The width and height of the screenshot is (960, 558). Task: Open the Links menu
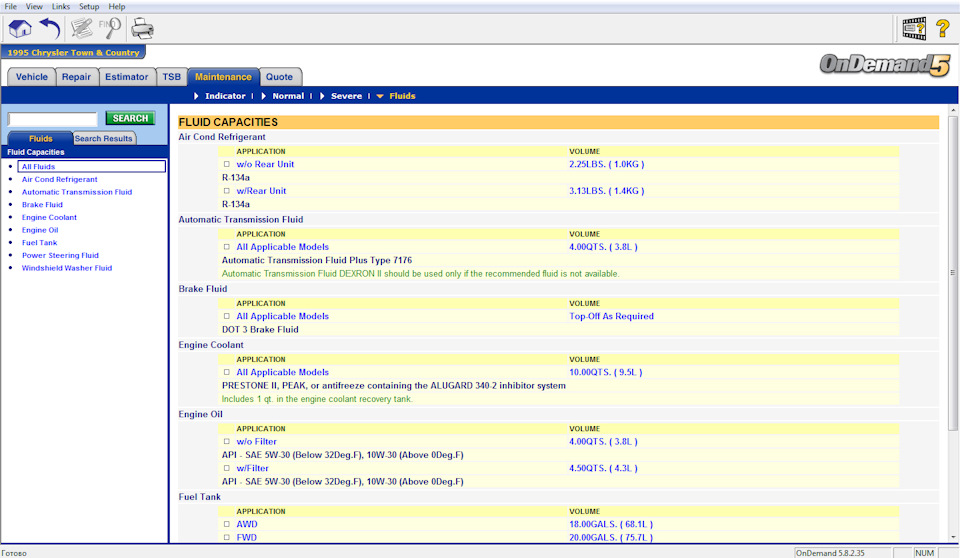61,6
